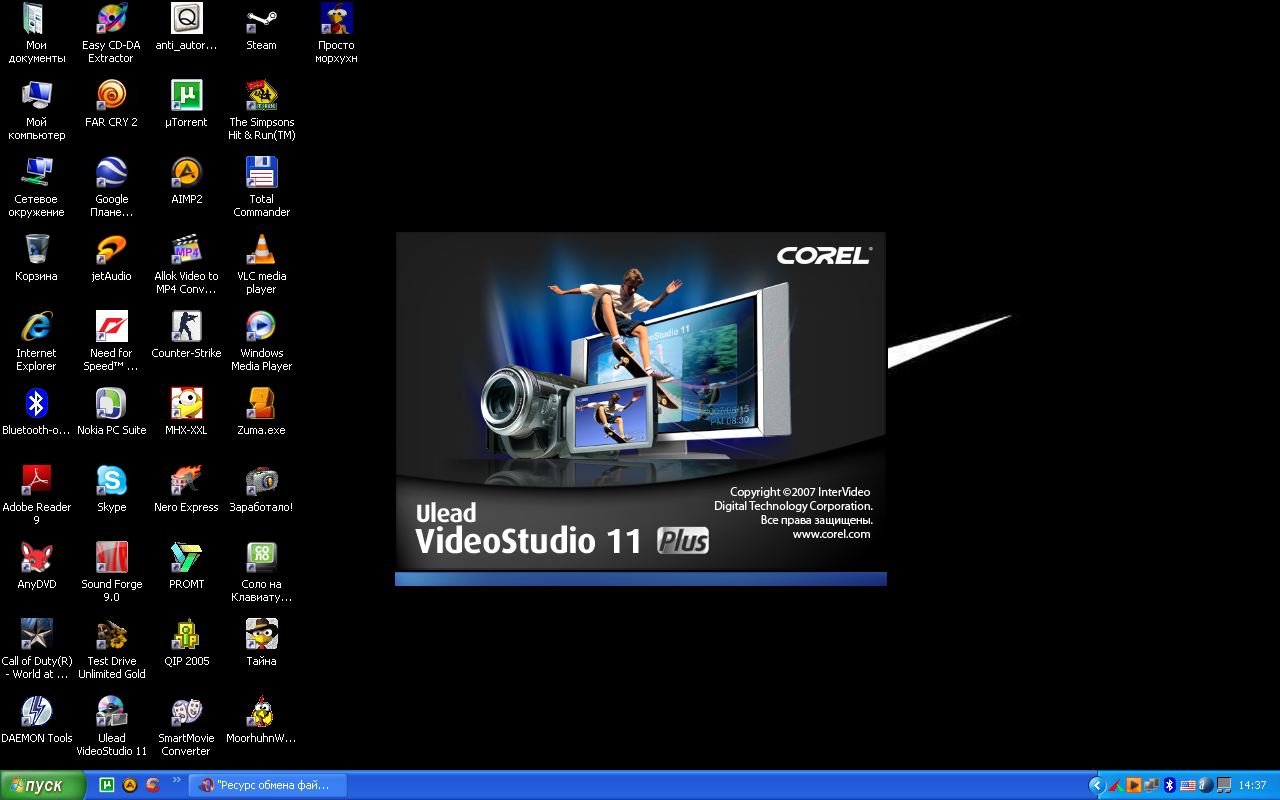Select the Сетевое окружение desktop icon
This screenshot has height=800, width=1280.
(x=36, y=173)
